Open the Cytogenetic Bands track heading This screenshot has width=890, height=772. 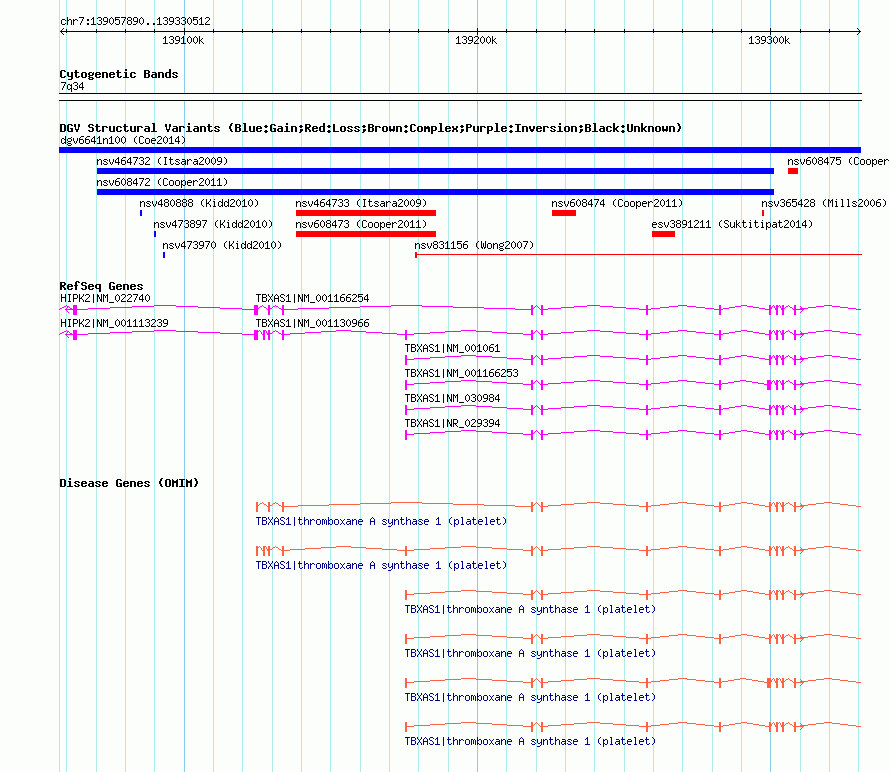tap(119, 74)
